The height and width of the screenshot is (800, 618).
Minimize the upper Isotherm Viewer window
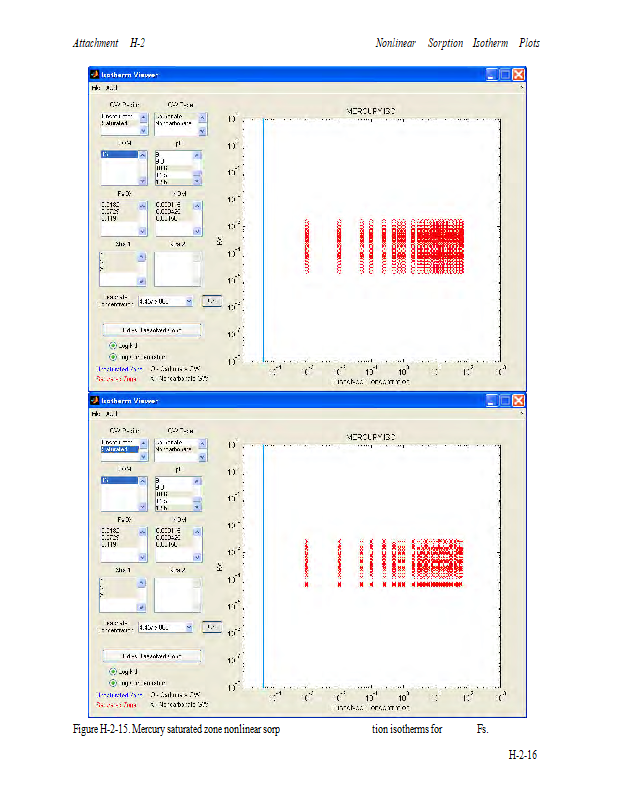492,74
